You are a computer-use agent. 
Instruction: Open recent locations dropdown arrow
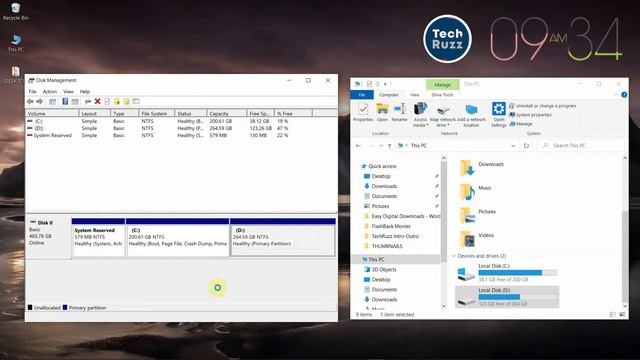381,146
